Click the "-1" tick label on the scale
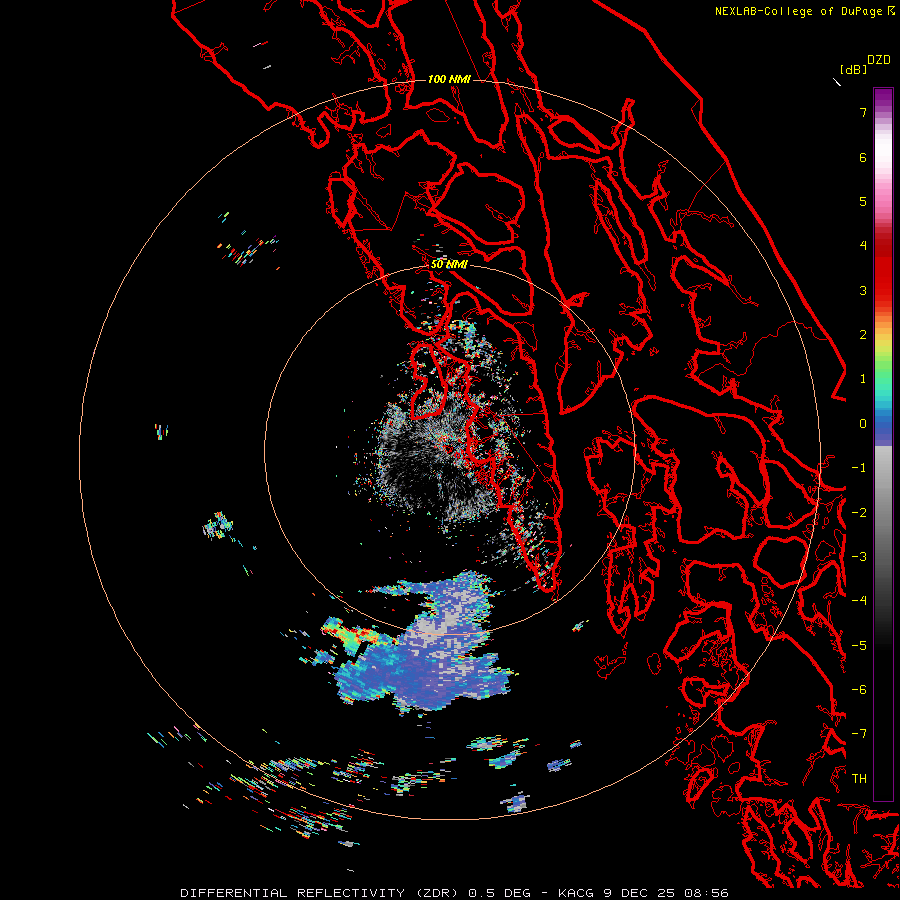The image size is (900, 900). (x=859, y=468)
